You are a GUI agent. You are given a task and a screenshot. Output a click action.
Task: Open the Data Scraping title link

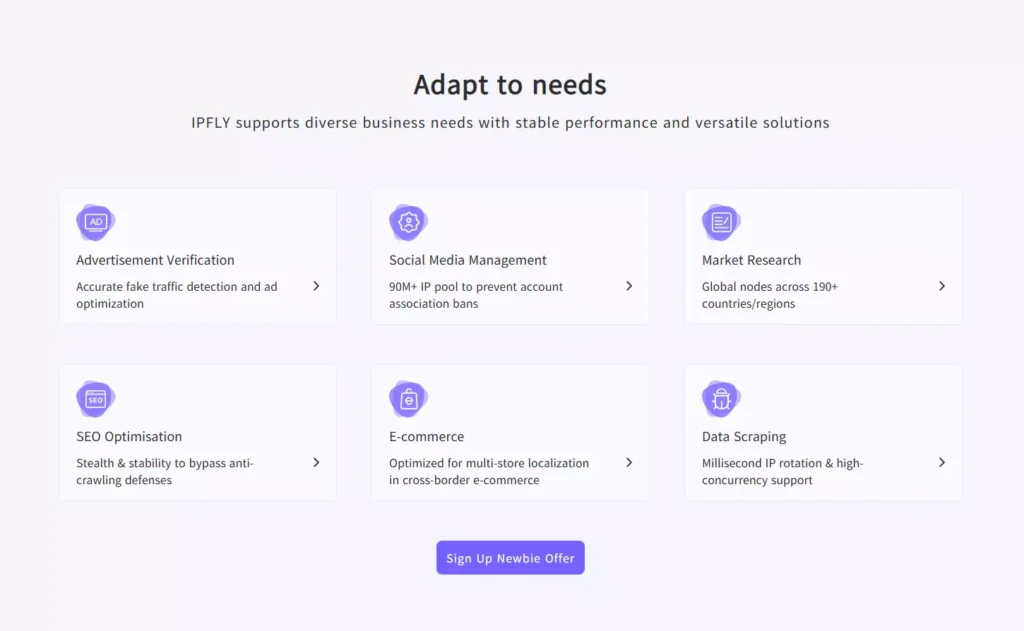pyautogui.click(x=744, y=436)
